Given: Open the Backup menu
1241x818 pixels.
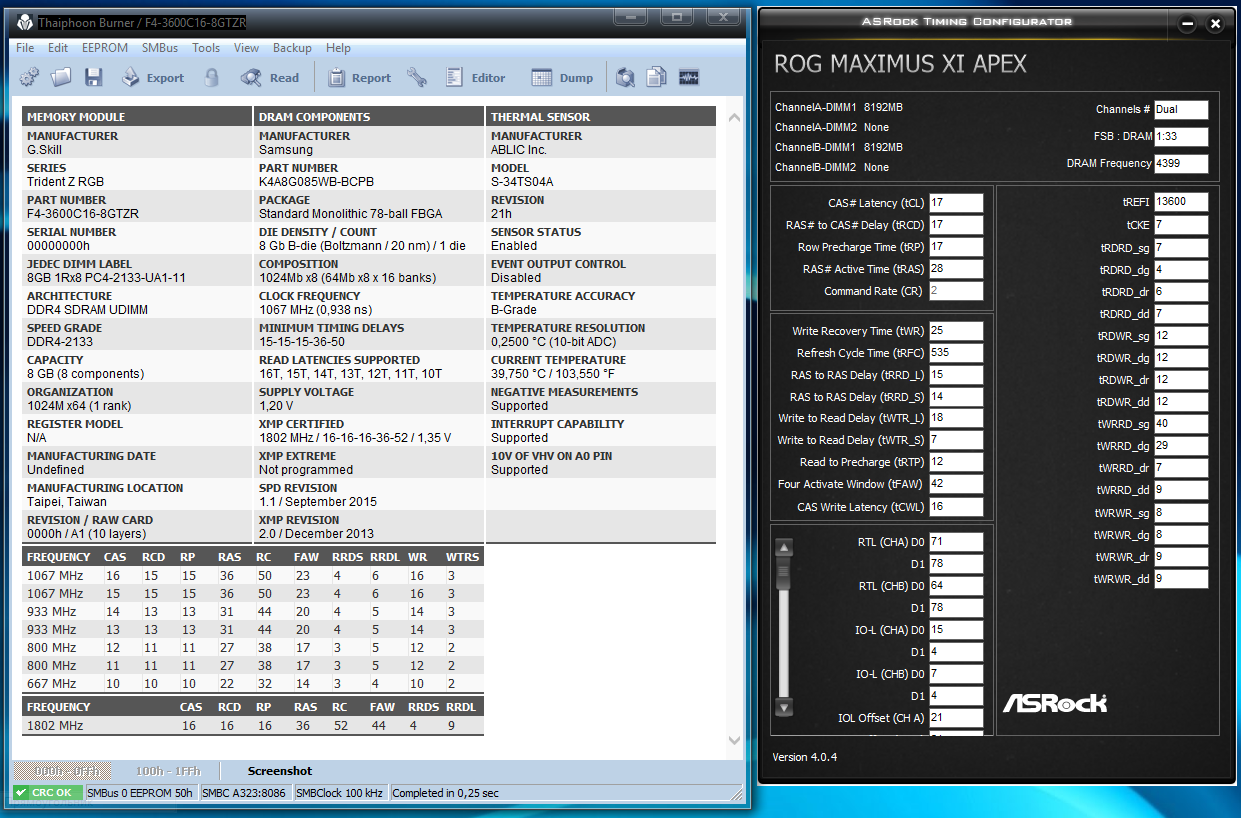Looking at the screenshot, I should [292, 48].
